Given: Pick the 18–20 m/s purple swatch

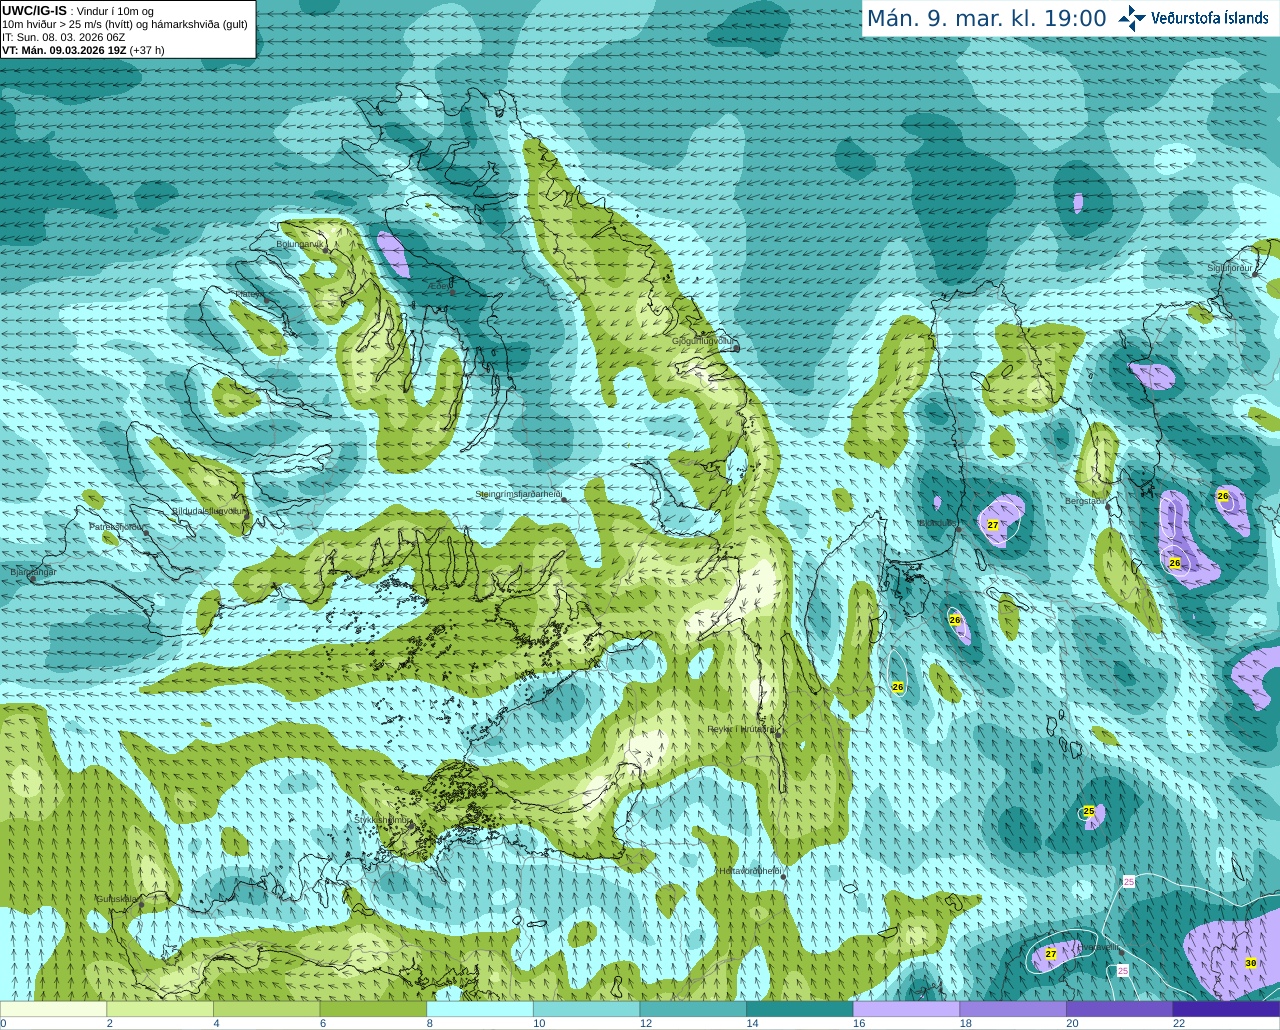Looking at the screenshot, I should 1013,1009.
